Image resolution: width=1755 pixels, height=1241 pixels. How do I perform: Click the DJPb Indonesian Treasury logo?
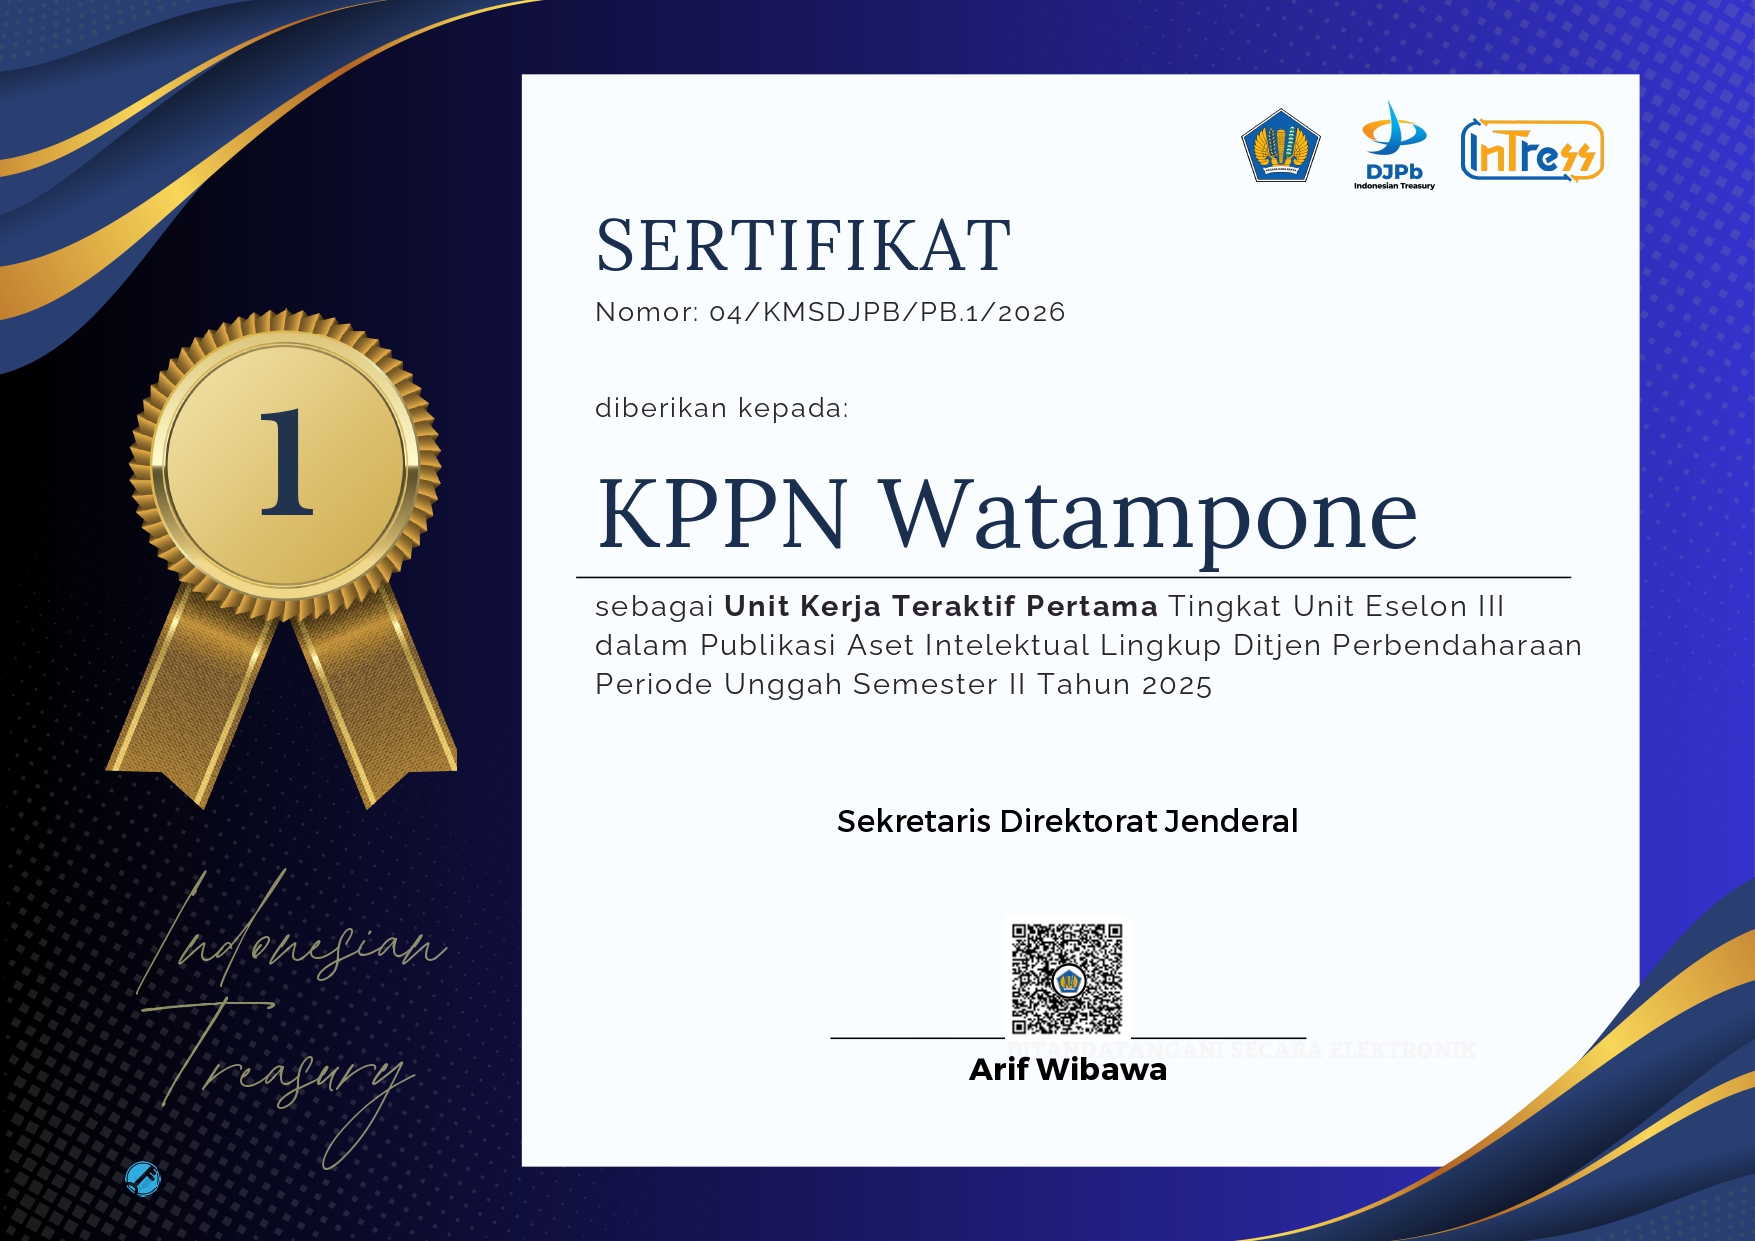[1394, 146]
